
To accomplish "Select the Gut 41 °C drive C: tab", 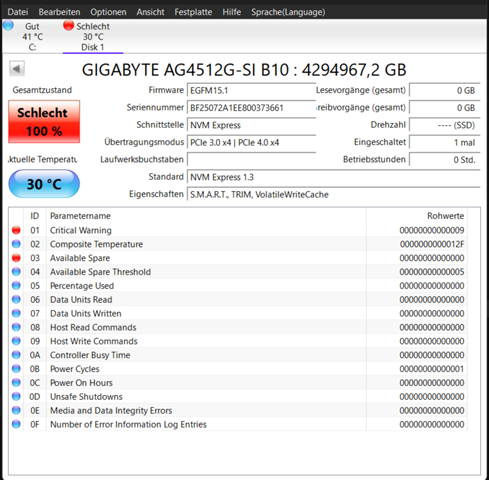I will [x=32, y=36].
